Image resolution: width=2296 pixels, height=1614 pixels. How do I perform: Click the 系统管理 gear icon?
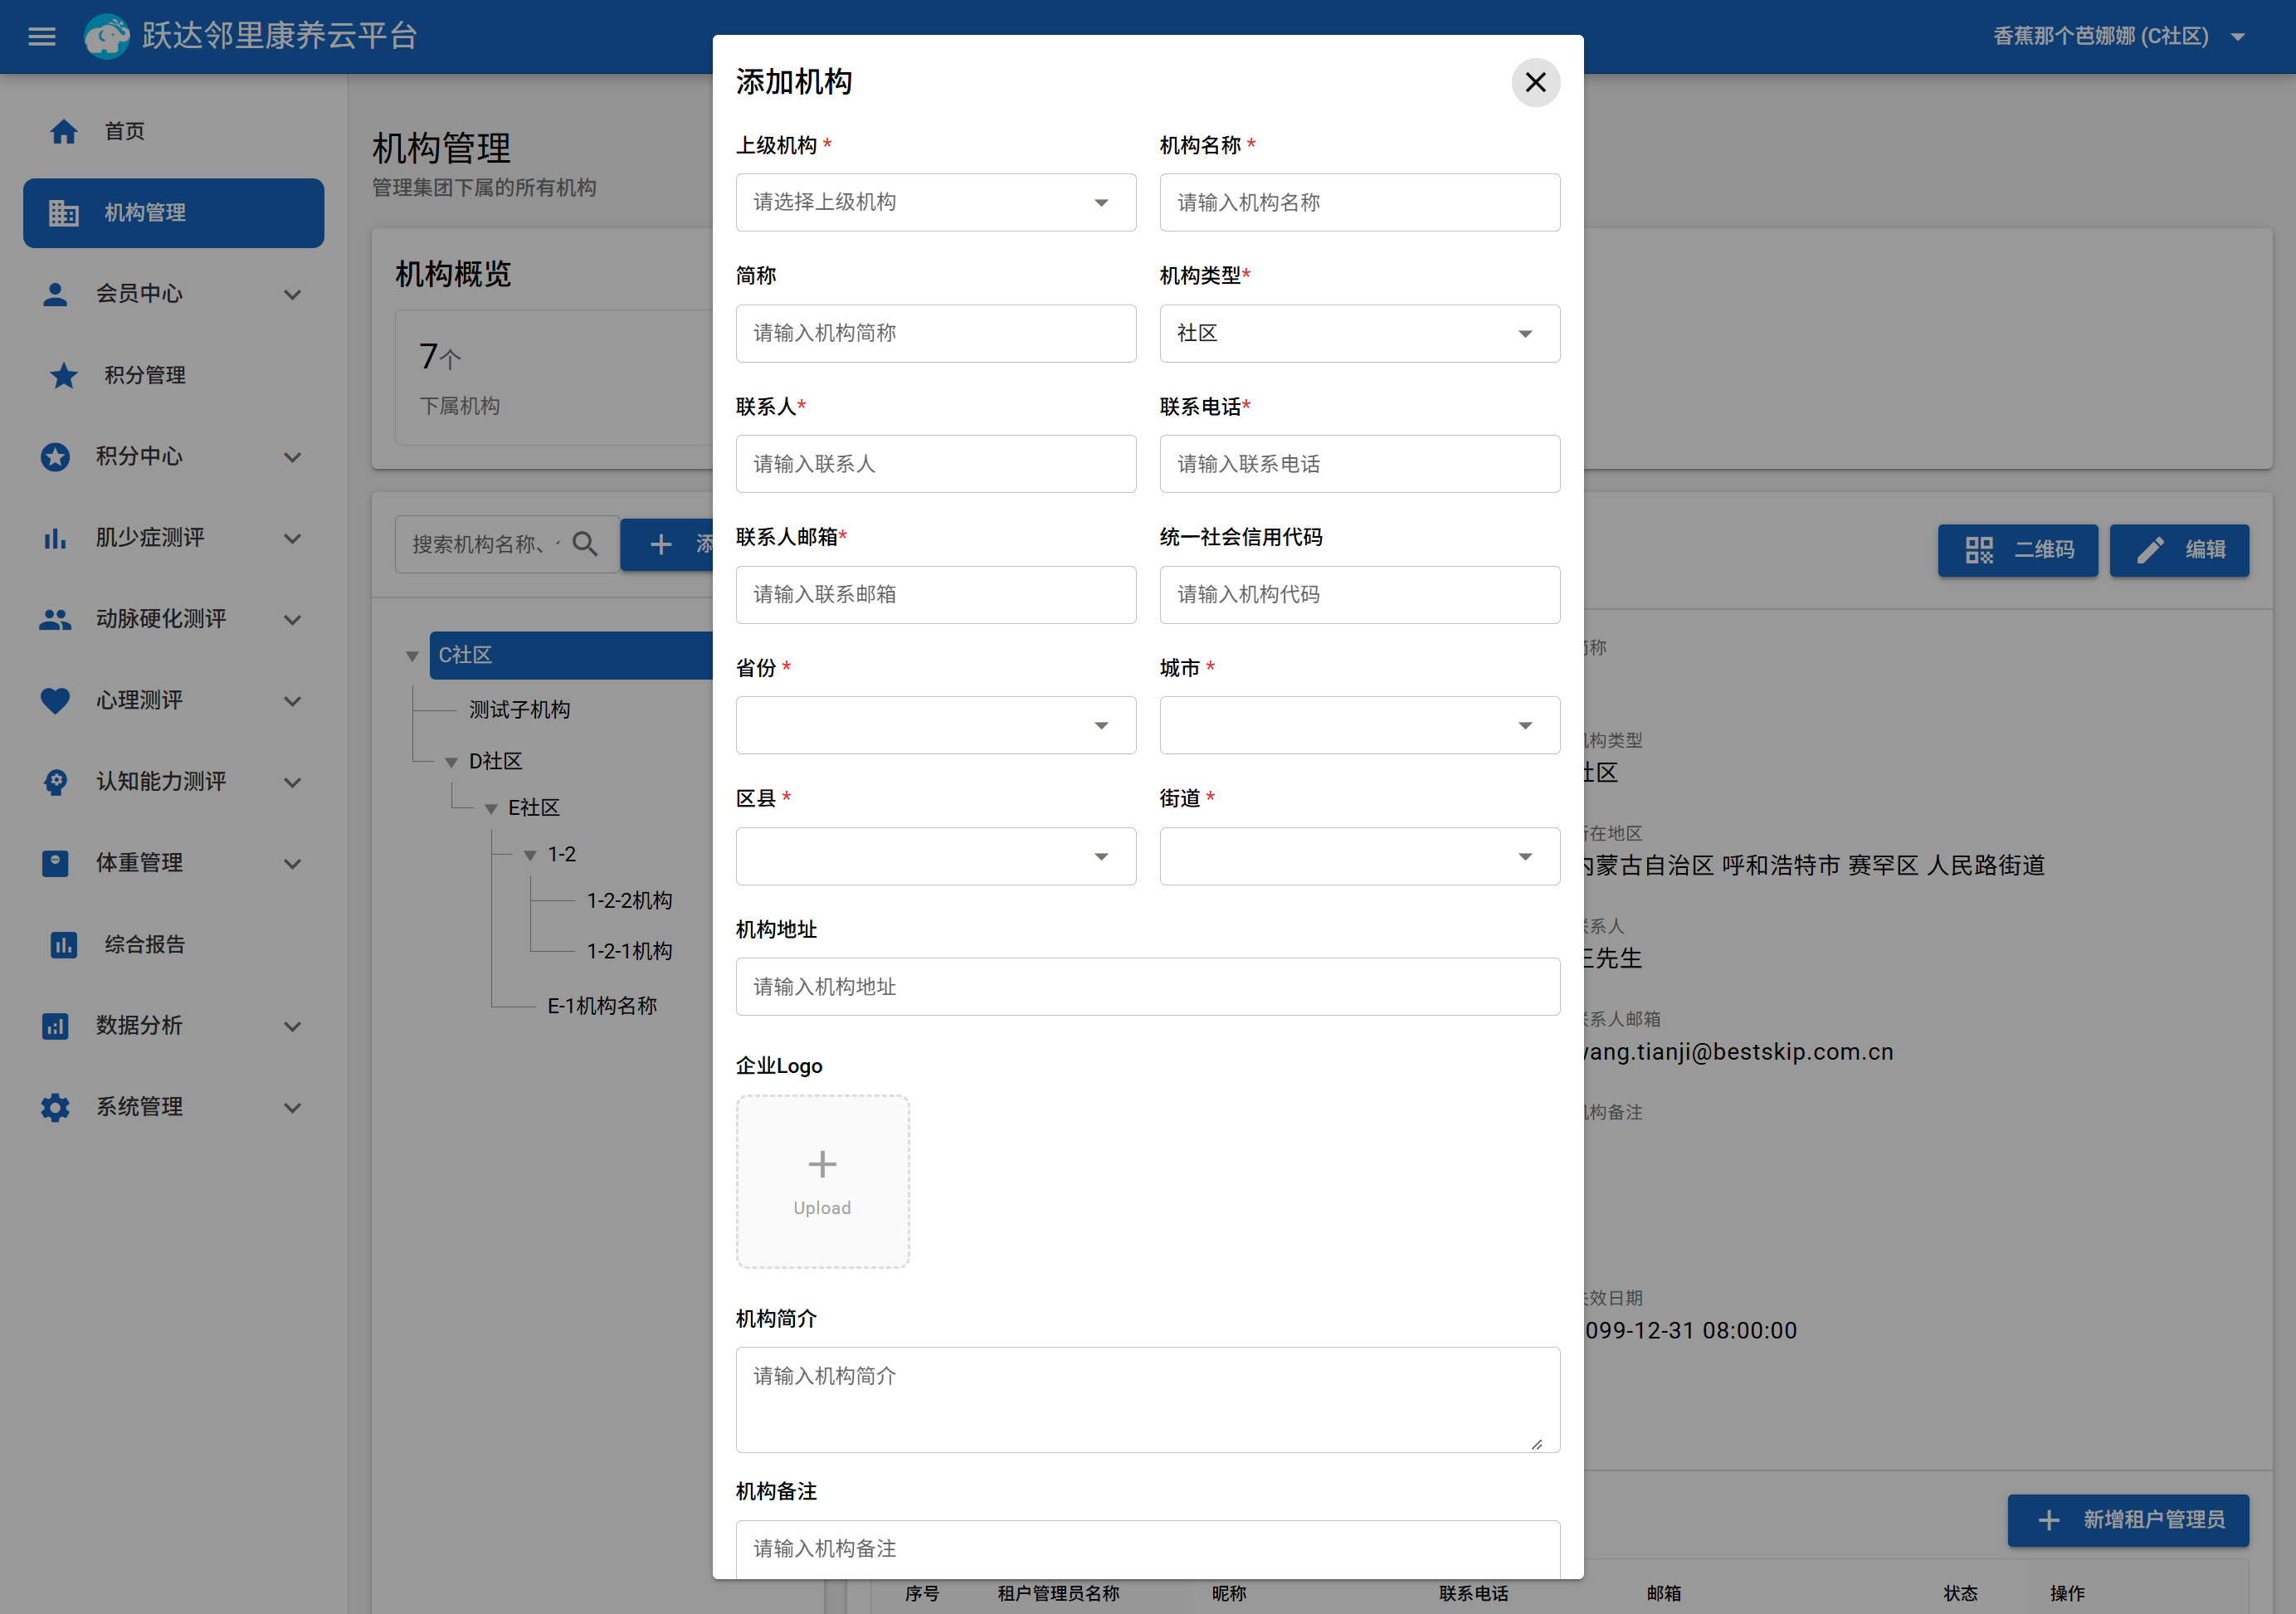tap(55, 1107)
